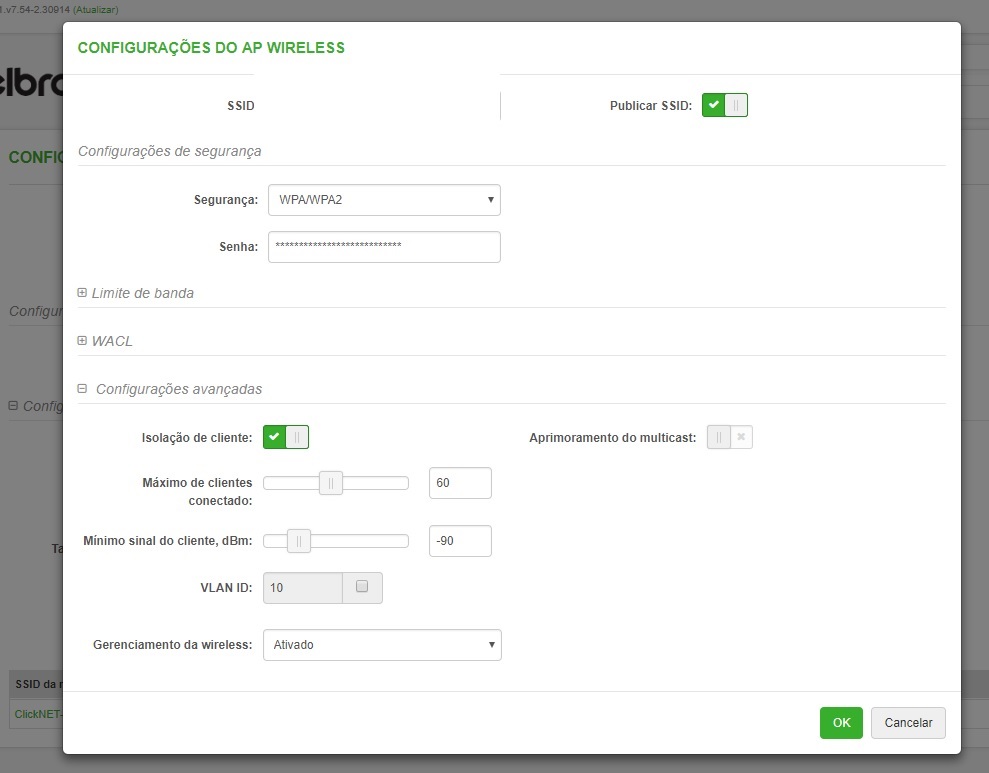
Task: Click the minimum signal dBm value field
Action: point(460,541)
